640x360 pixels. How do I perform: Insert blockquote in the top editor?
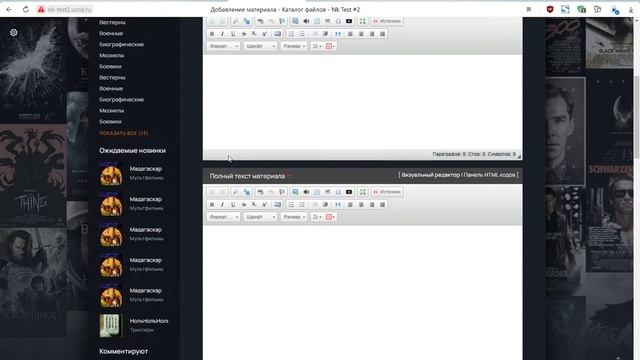click(338, 34)
